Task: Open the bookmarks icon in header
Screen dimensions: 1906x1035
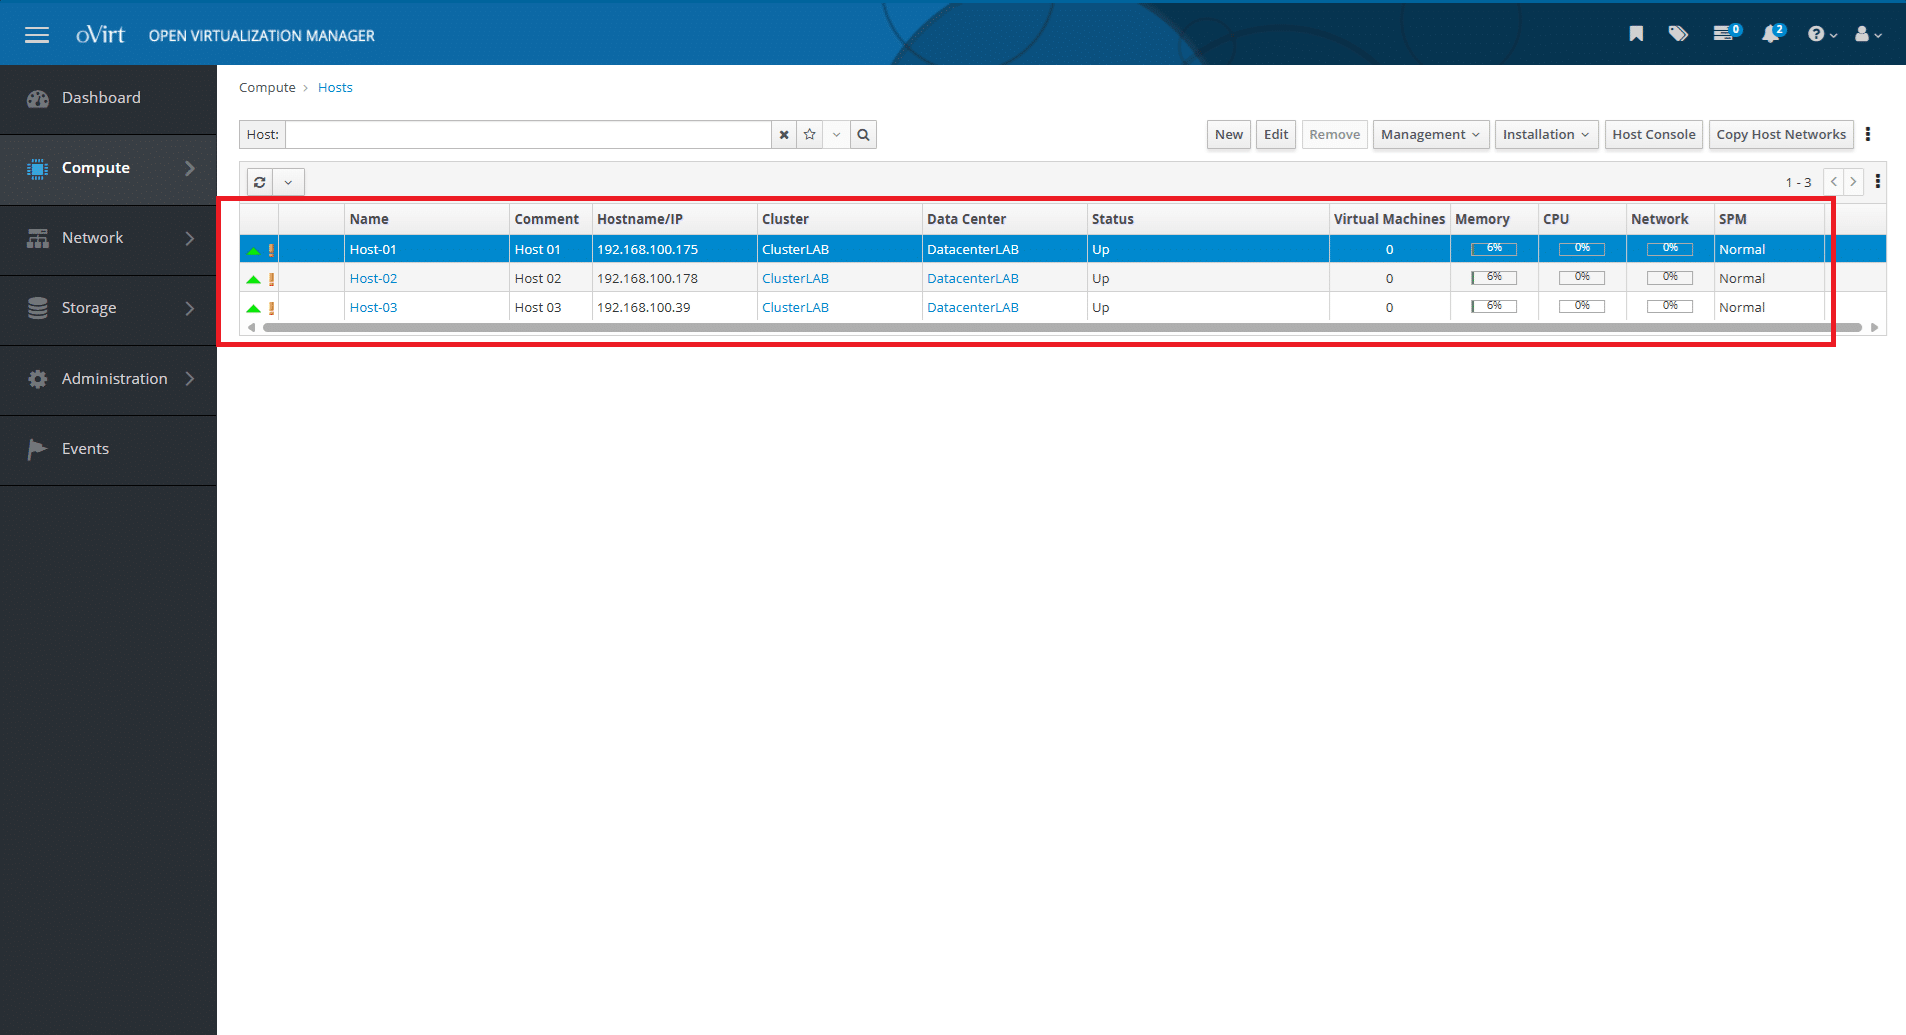Action: pyautogui.click(x=1636, y=34)
